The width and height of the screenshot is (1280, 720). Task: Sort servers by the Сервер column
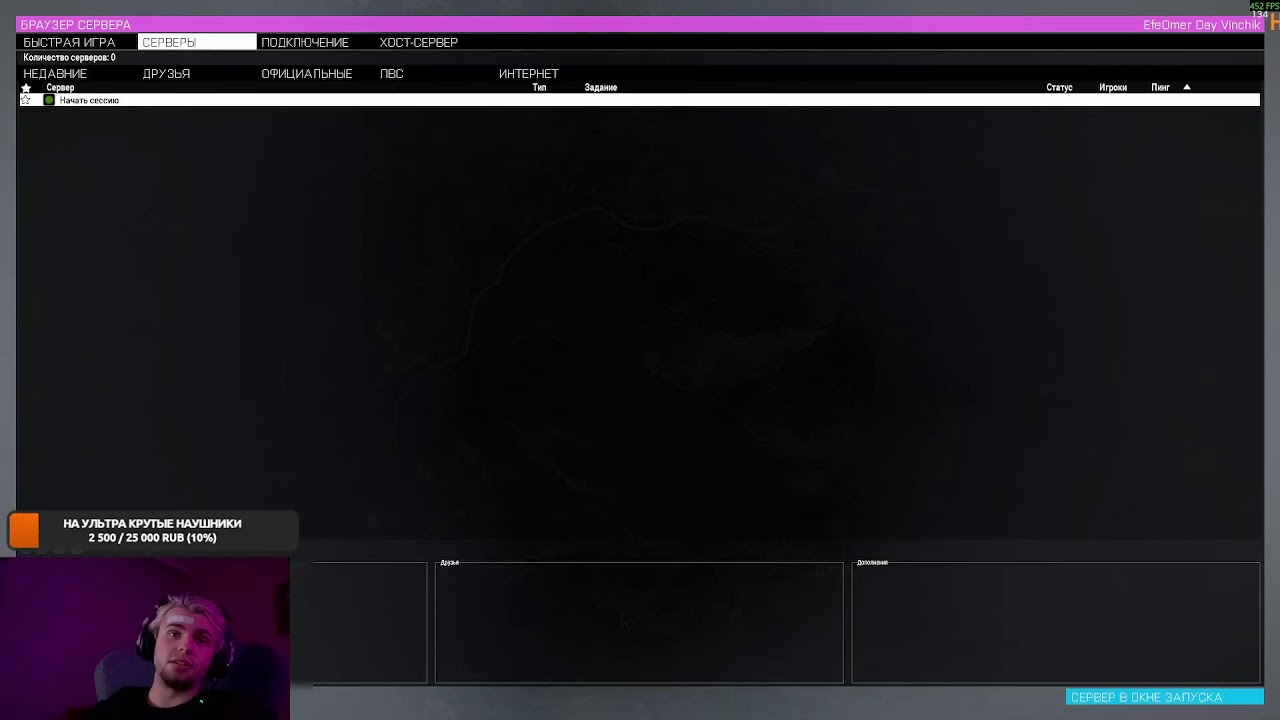(x=60, y=88)
